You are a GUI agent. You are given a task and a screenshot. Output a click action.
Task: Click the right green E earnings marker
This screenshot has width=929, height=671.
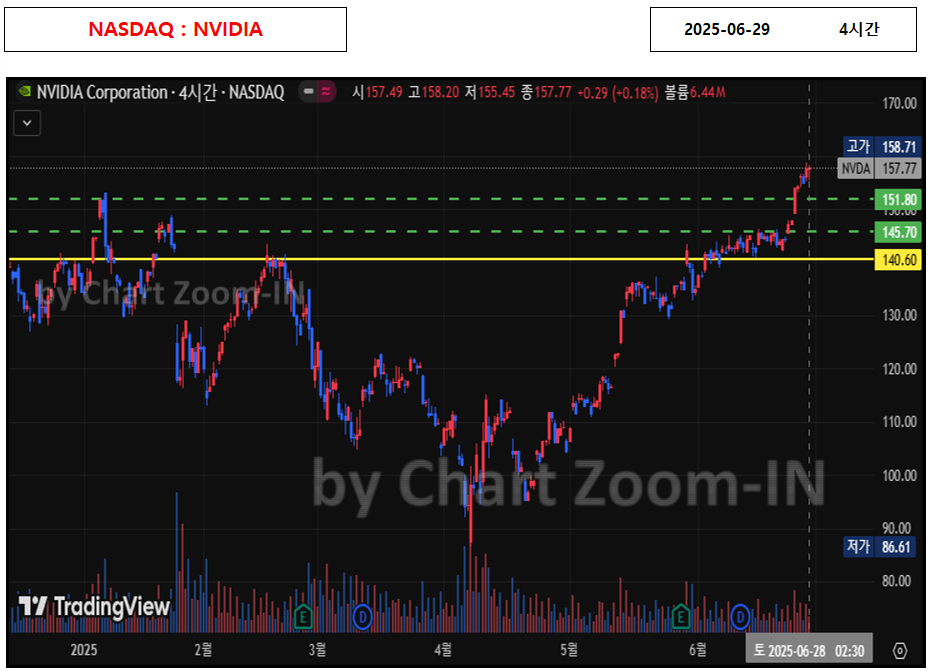[x=681, y=617]
